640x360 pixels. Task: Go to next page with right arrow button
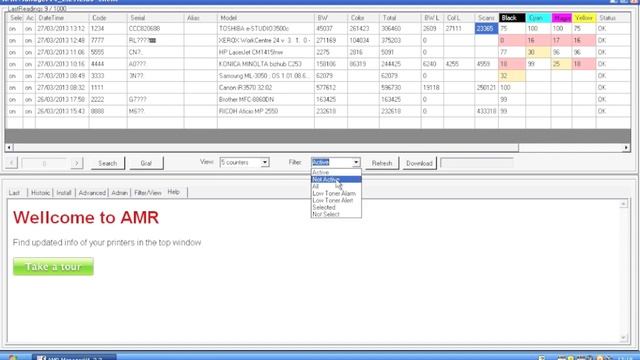pos(76,163)
